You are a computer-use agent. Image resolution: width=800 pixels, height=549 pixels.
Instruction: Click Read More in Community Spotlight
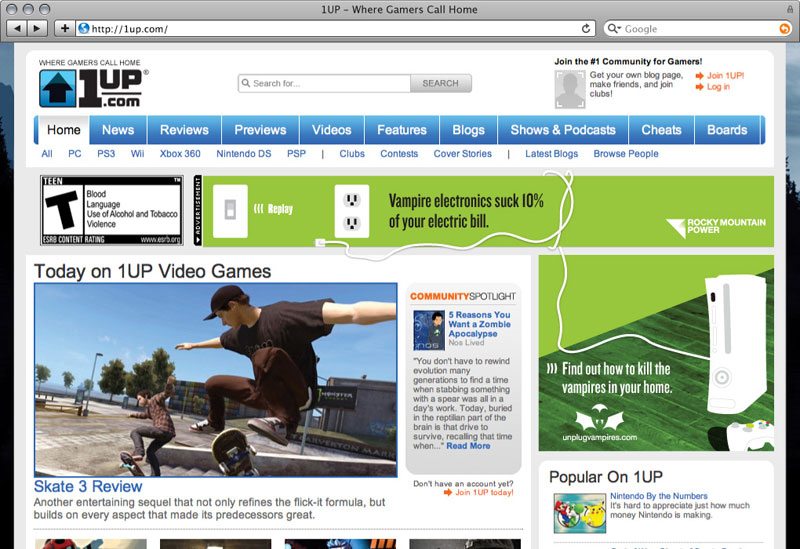tap(468, 446)
